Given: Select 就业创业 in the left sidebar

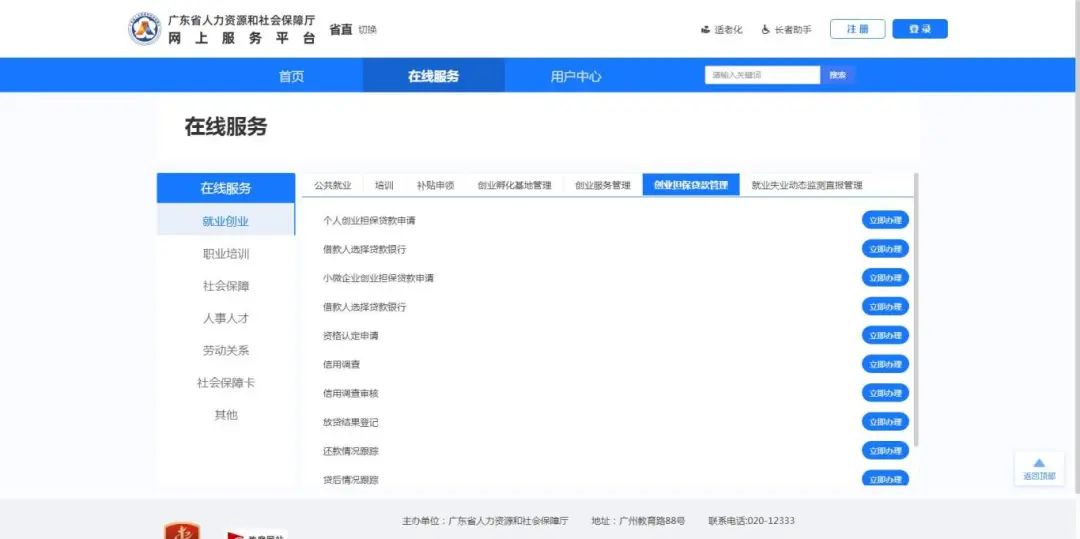Looking at the screenshot, I should pyautogui.click(x=226, y=221).
